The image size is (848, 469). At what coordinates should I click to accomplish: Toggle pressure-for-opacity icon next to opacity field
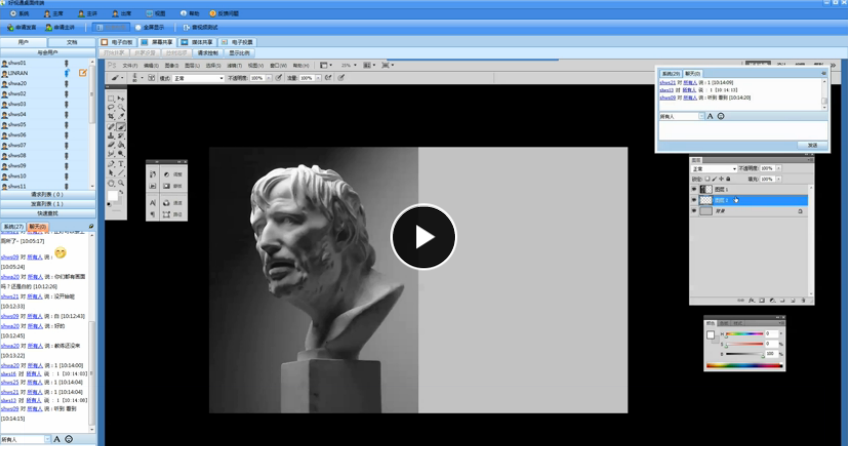(279, 78)
